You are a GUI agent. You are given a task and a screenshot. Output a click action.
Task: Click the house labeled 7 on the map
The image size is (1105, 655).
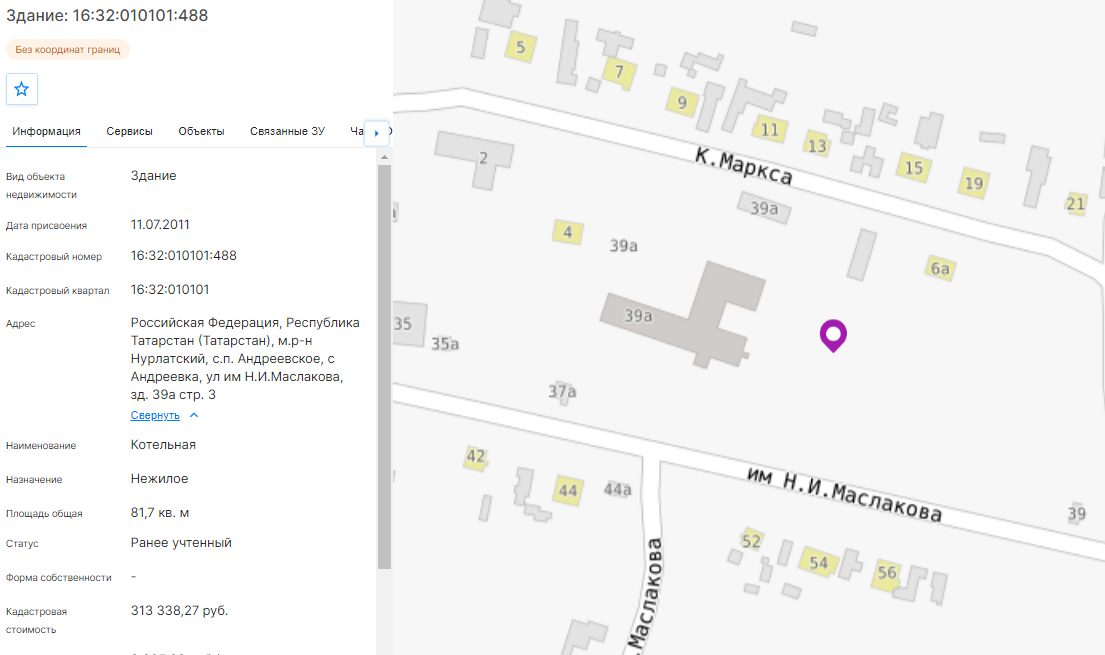coord(619,72)
